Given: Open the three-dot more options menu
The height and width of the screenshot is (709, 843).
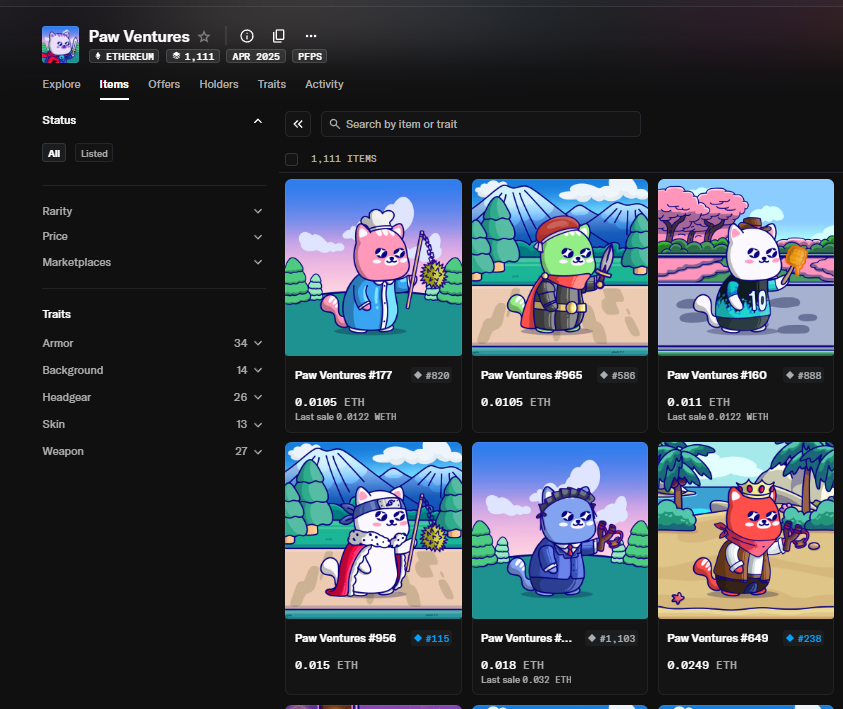Looking at the screenshot, I should [311, 36].
